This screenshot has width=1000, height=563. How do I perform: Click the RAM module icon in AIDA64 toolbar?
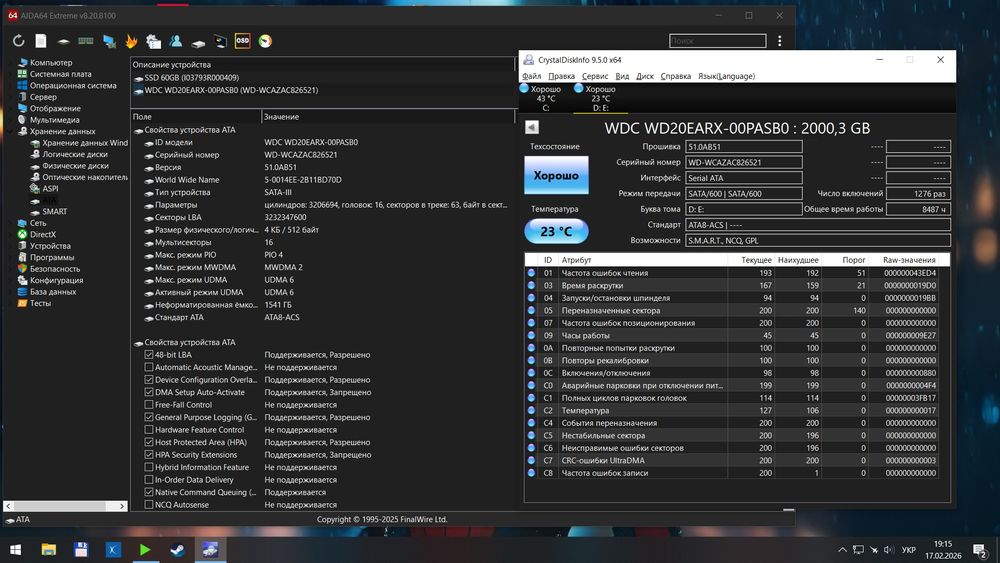point(85,41)
